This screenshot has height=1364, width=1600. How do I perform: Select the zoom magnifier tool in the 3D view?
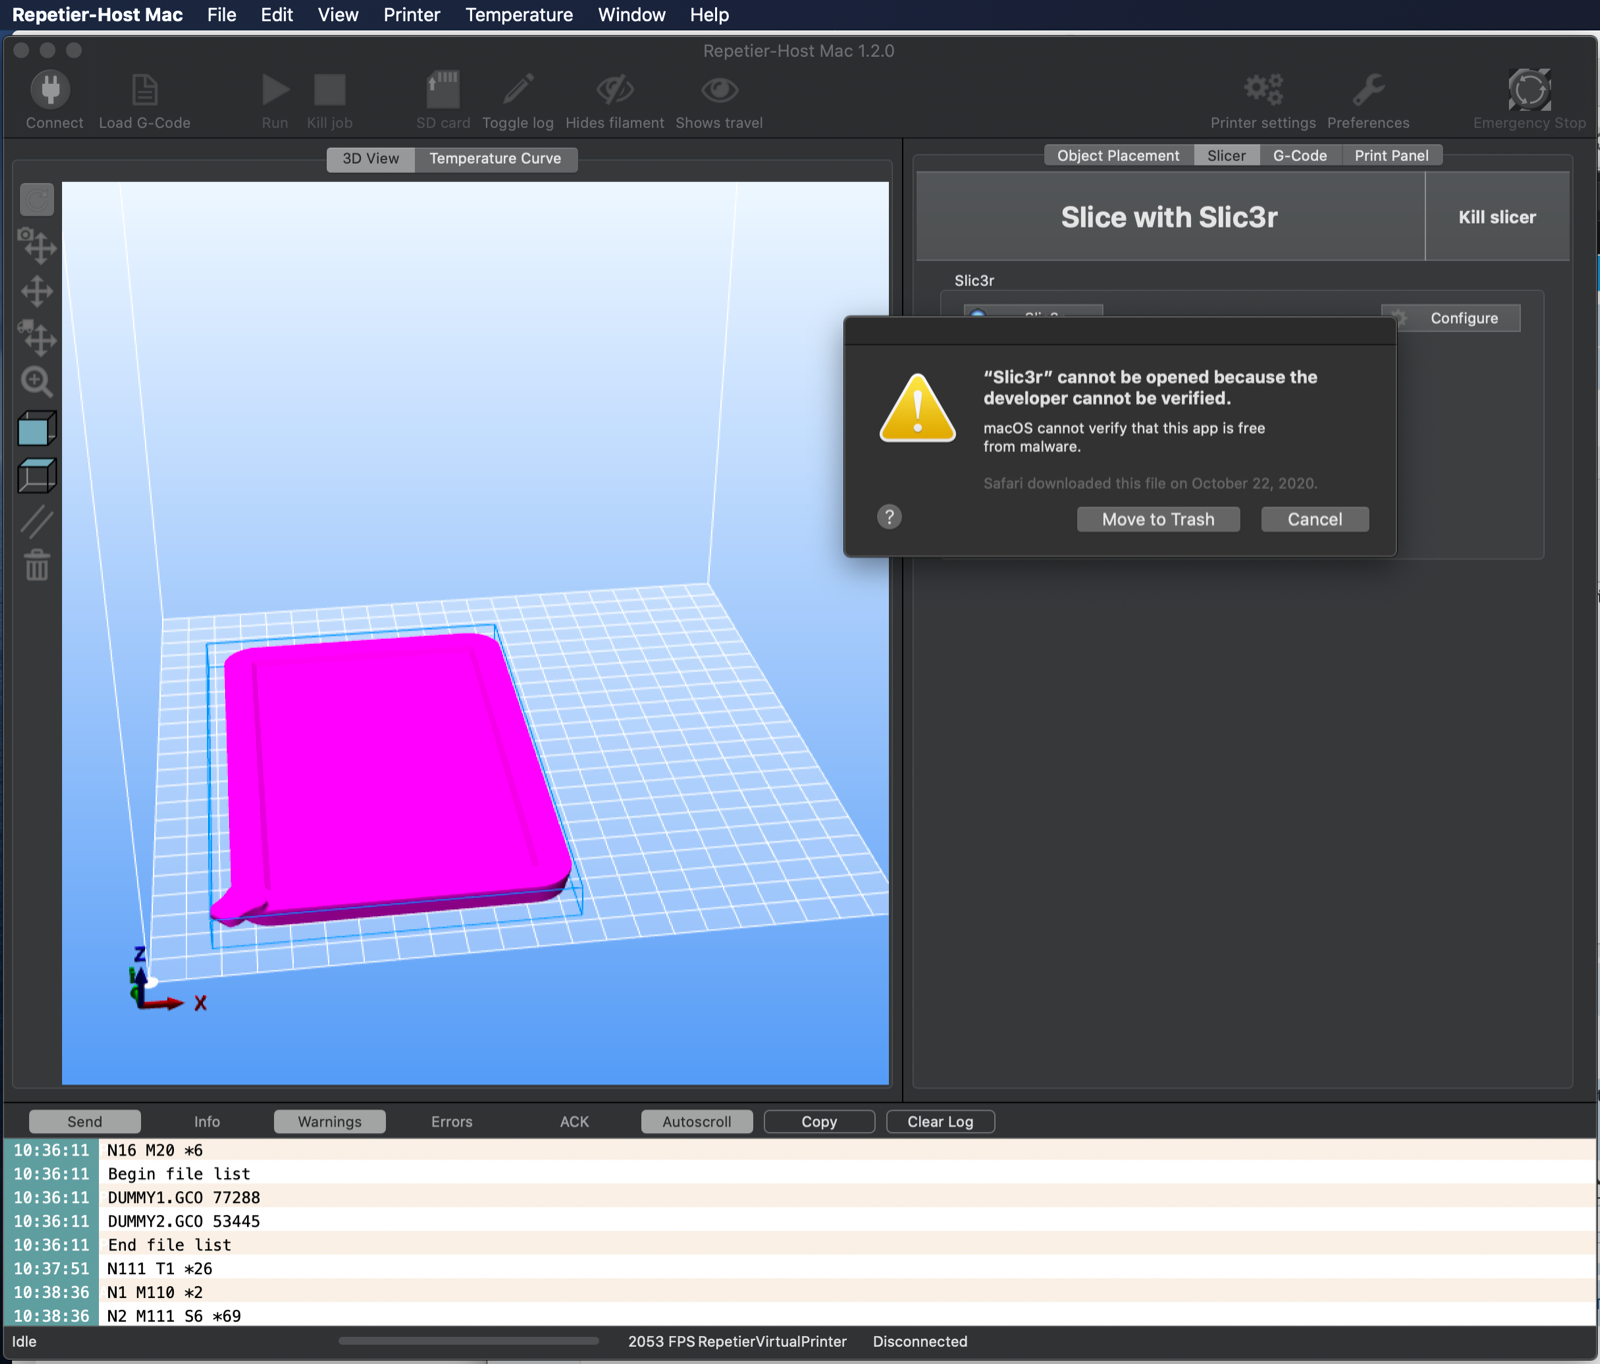pyautogui.click(x=37, y=381)
